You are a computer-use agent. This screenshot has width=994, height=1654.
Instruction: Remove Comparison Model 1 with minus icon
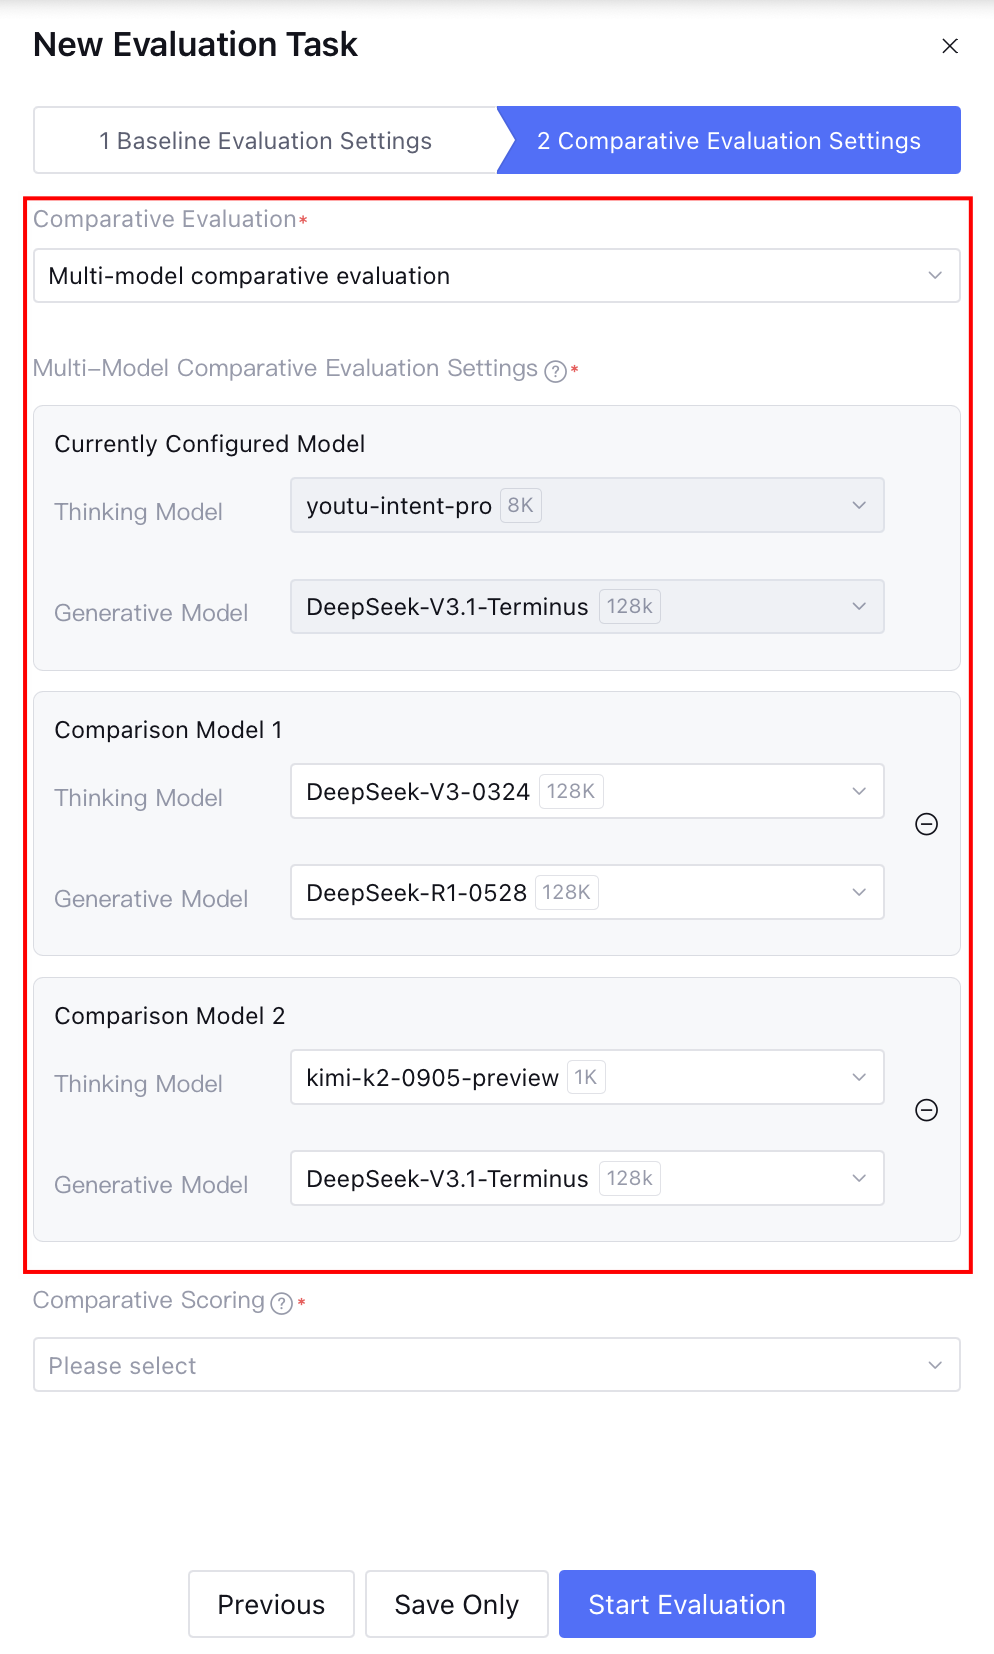tap(927, 824)
